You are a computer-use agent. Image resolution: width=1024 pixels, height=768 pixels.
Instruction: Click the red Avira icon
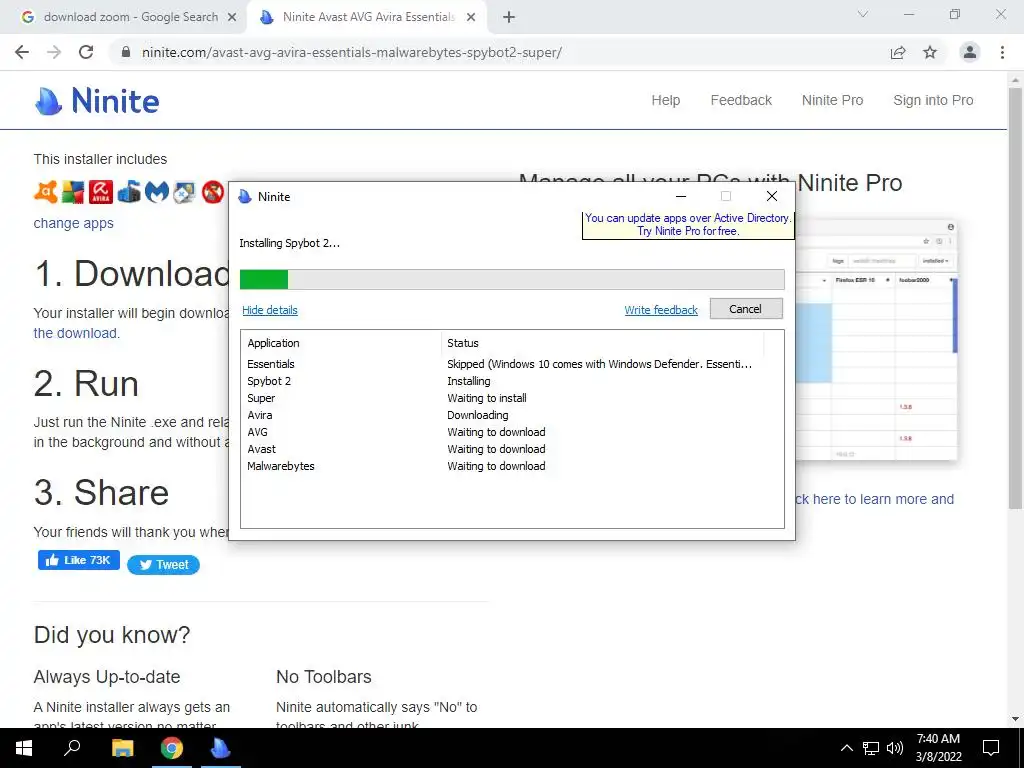(101, 192)
